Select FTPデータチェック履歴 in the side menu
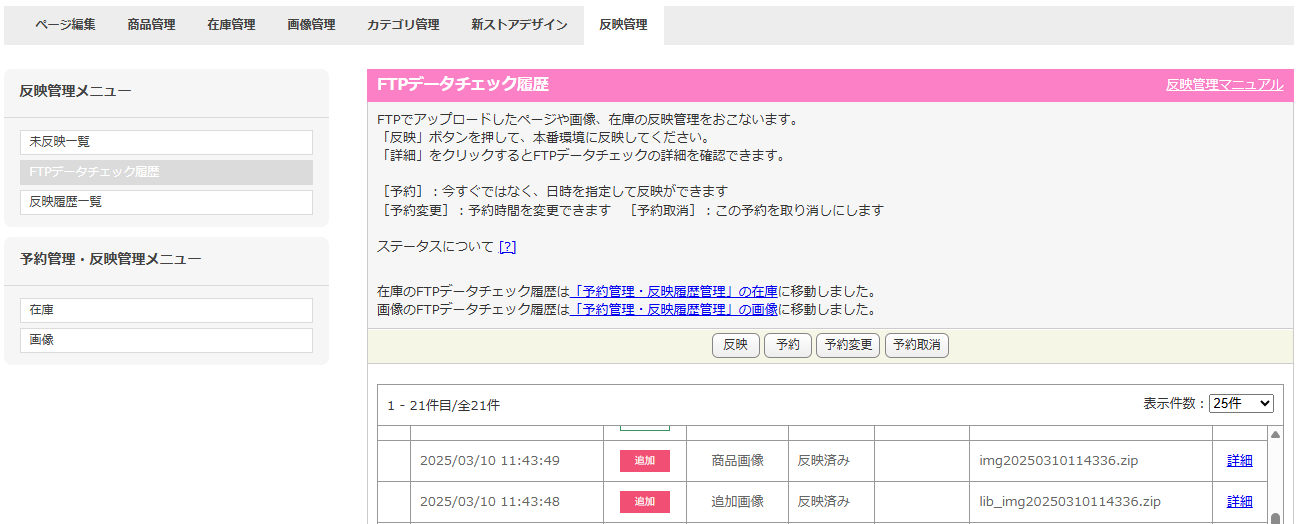The image size is (1296, 524). tap(166, 172)
